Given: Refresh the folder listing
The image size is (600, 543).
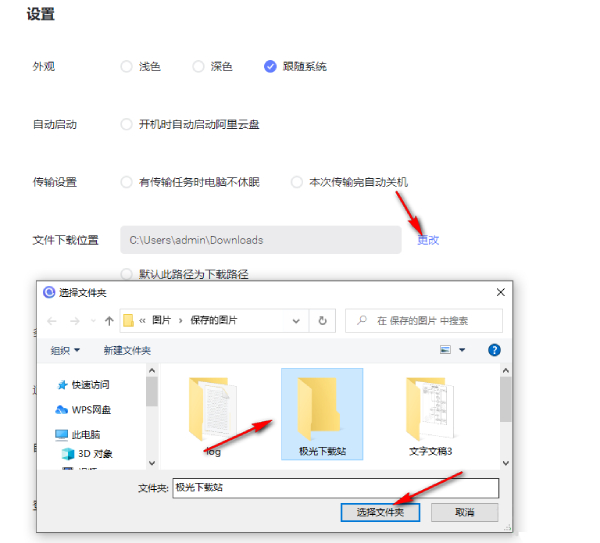Looking at the screenshot, I should pyautogui.click(x=322, y=321).
